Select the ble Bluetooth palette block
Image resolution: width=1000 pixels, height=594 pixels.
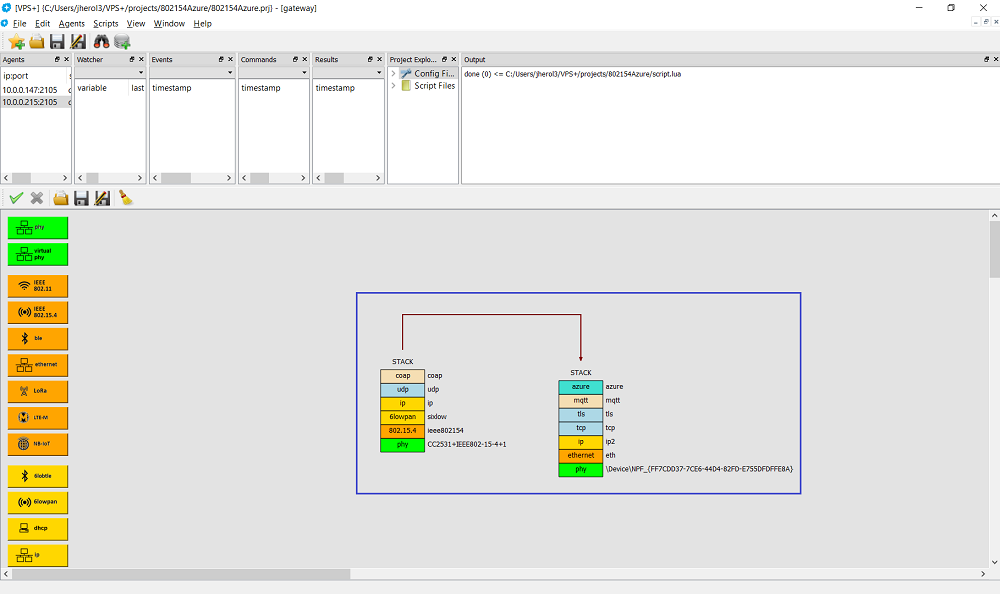[x=38, y=339]
